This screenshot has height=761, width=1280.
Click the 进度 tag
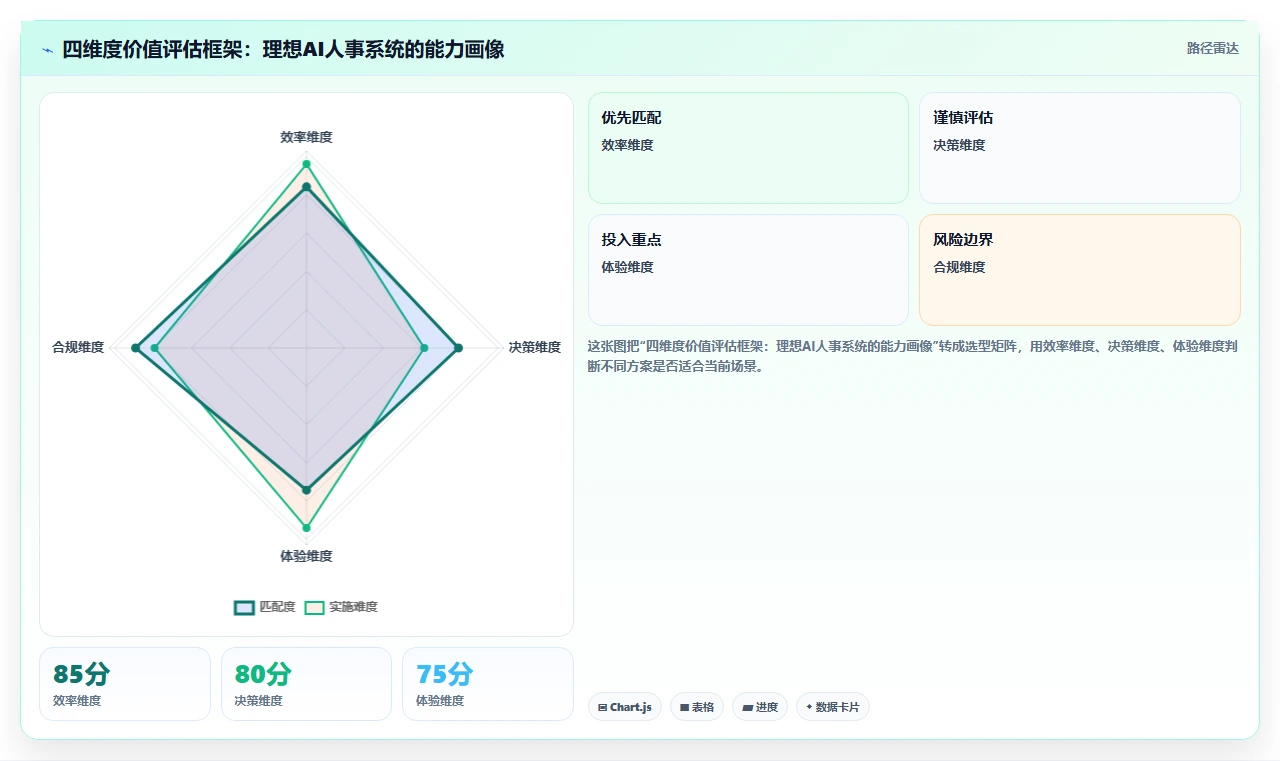(x=760, y=707)
